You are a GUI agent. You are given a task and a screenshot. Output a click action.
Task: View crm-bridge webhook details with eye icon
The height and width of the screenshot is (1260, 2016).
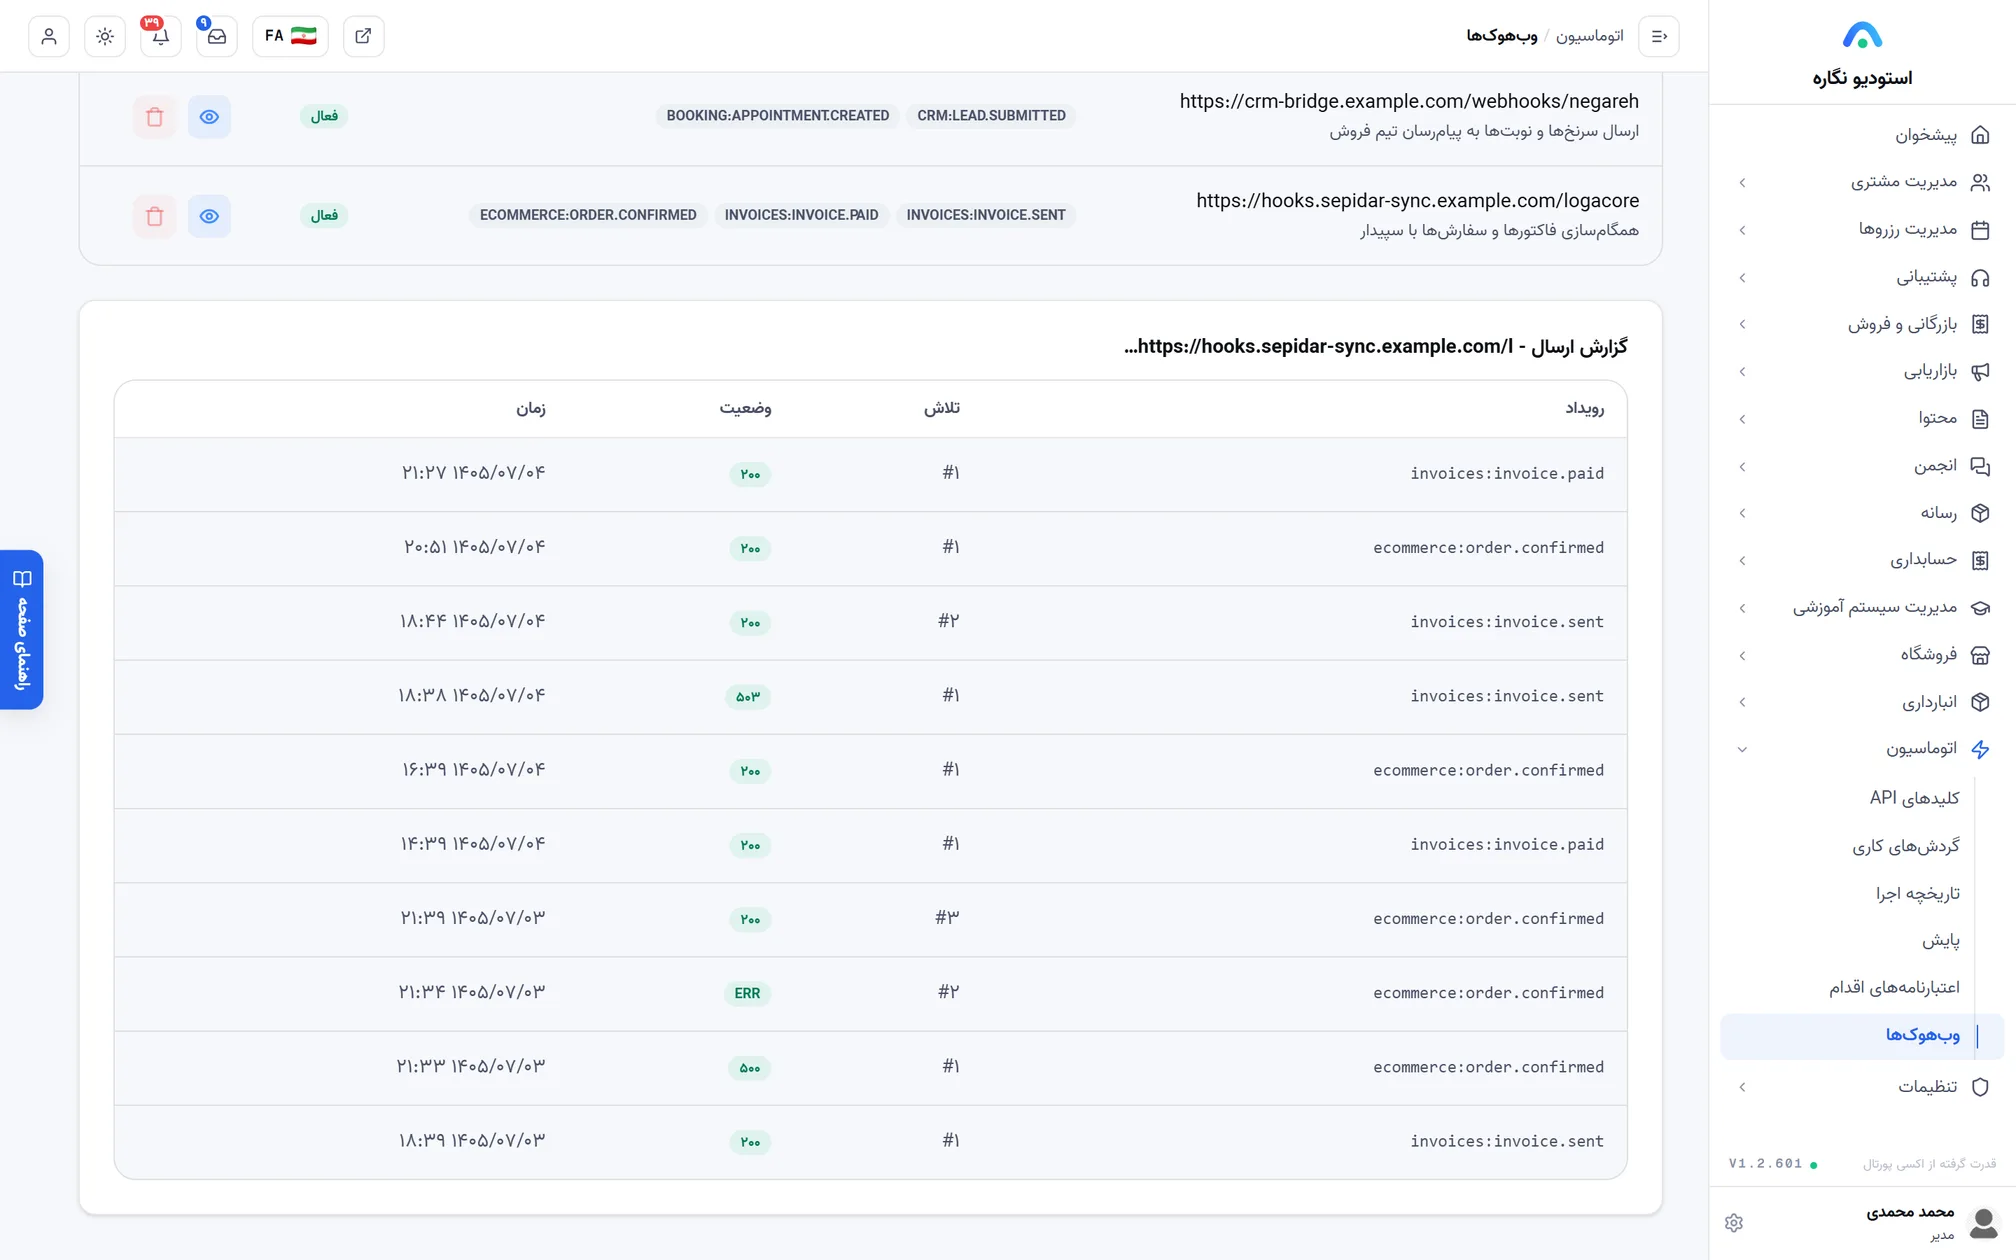coord(209,117)
